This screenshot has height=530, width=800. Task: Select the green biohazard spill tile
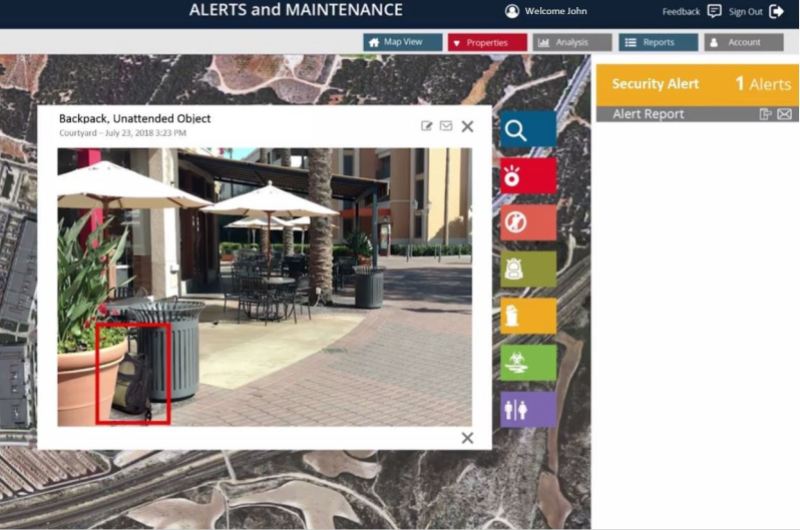(x=528, y=363)
